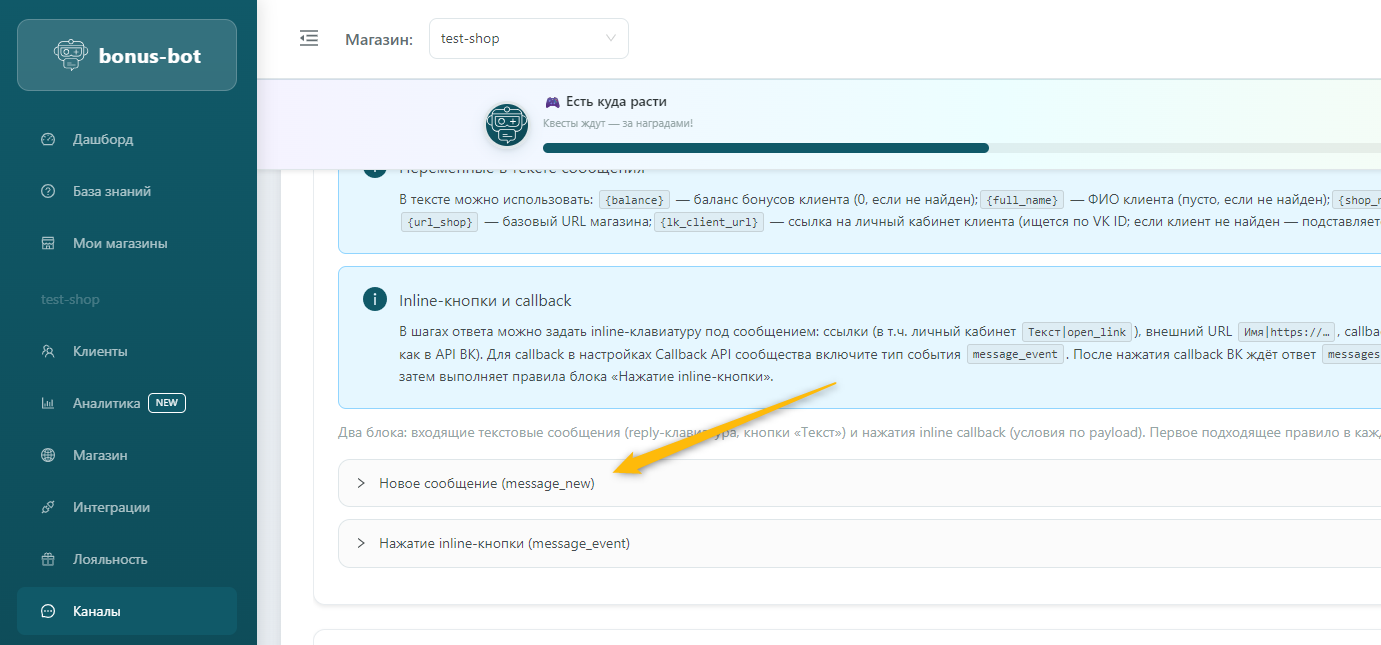
Task: Click the {url_shop} variable code tag
Action: (440, 222)
